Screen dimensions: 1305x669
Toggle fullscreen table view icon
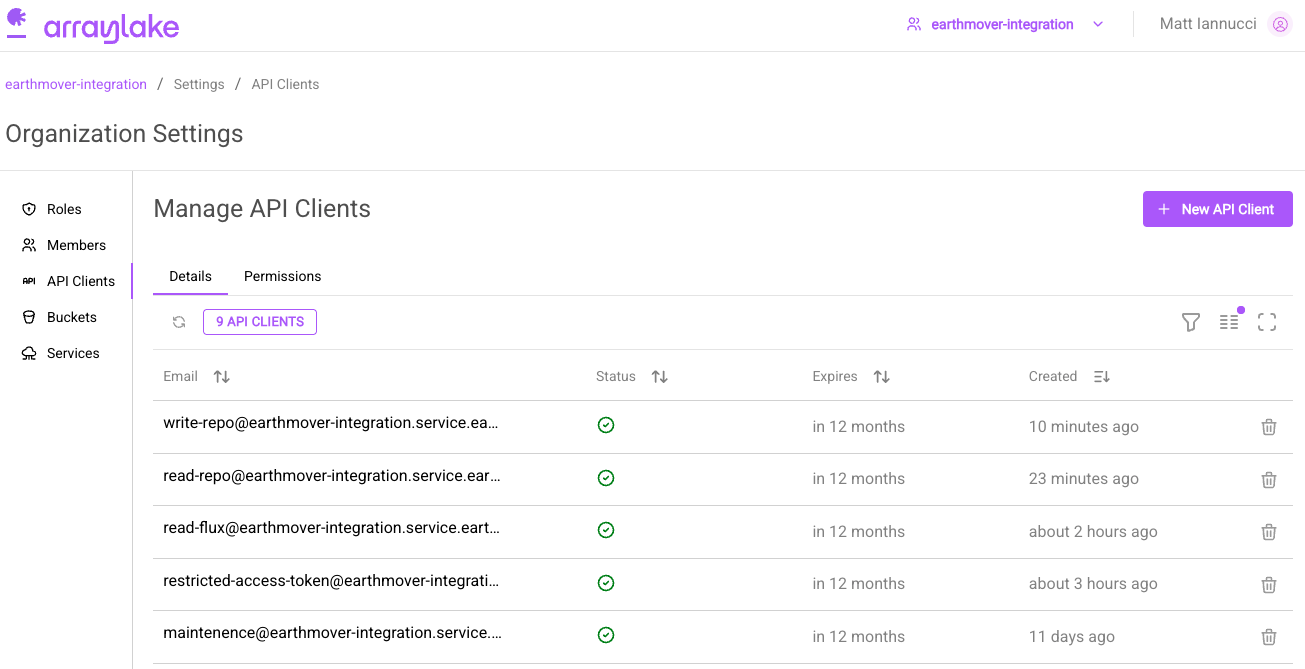coord(1267,322)
